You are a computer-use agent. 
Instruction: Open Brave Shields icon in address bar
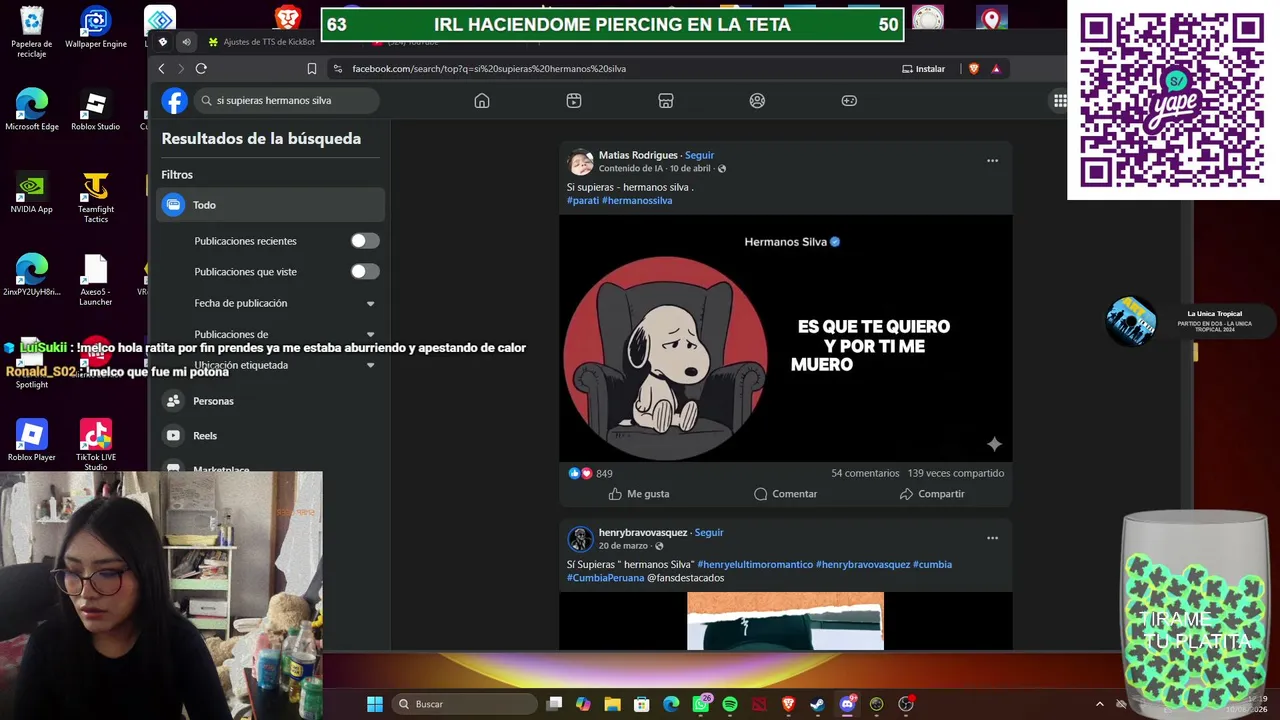pyautogui.click(x=974, y=69)
